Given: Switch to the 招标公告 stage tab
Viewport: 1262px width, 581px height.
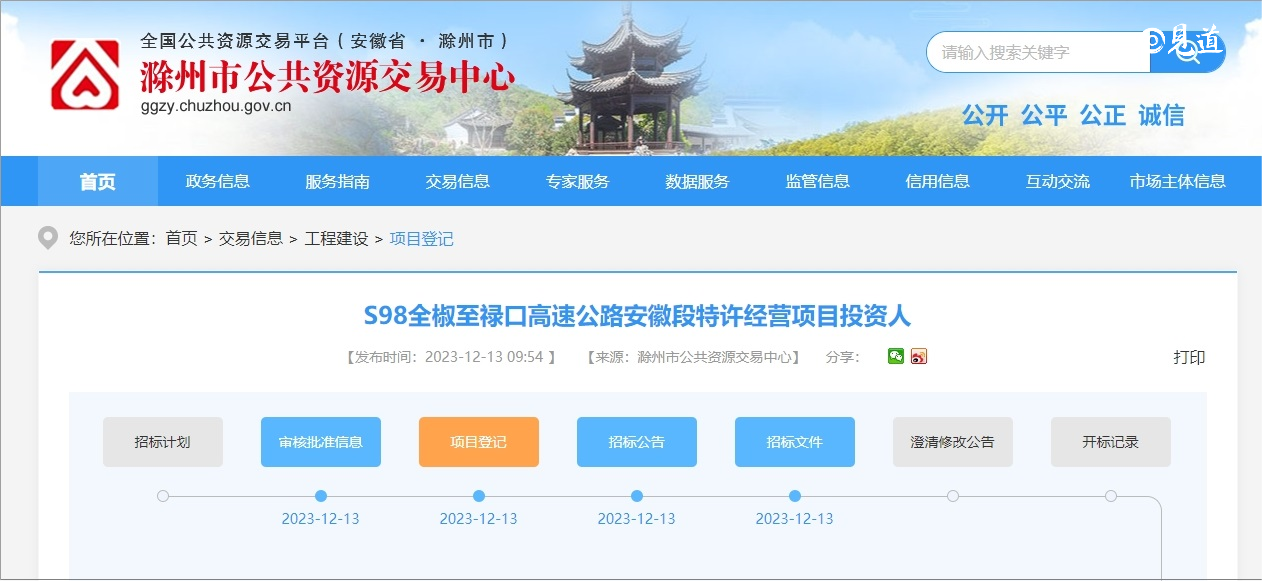Looking at the screenshot, I should (637, 442).
